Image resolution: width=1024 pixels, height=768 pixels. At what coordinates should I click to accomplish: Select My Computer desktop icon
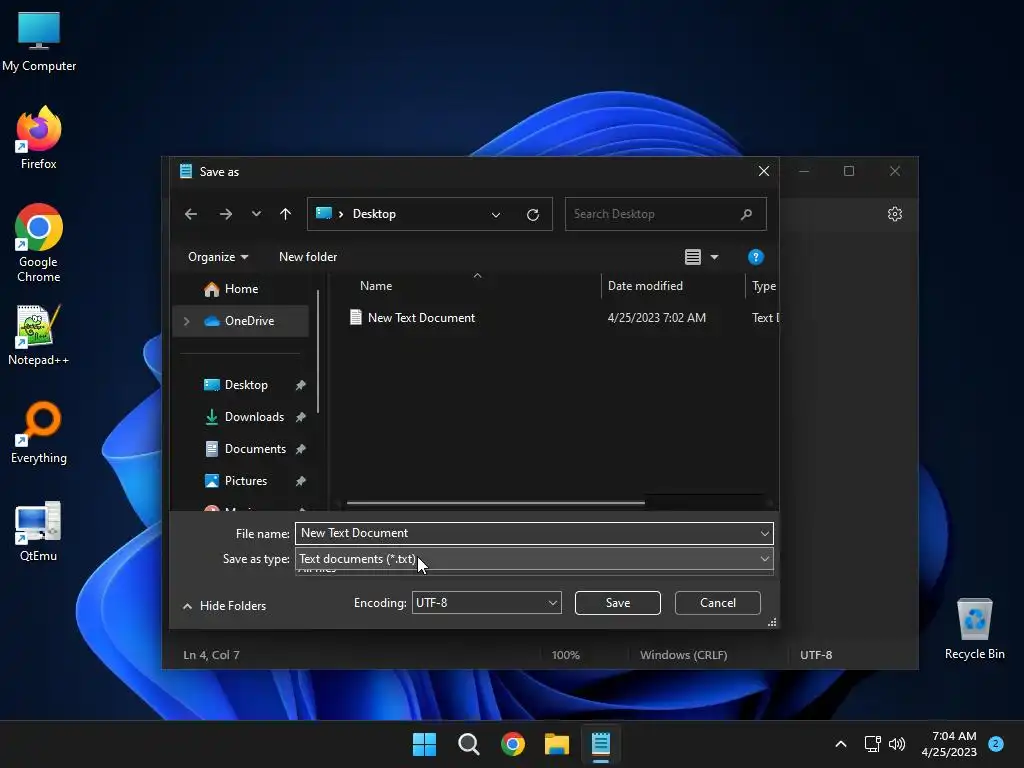[x=39, y=42]
